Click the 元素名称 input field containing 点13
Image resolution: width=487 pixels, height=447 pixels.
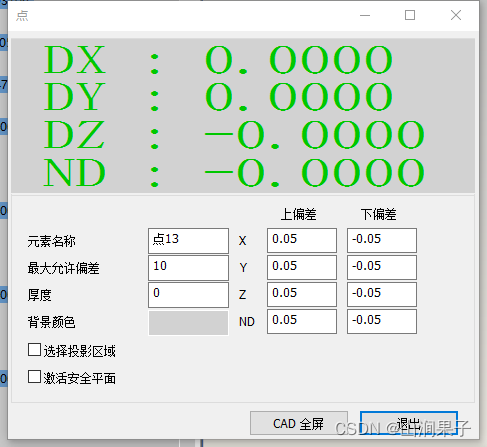tap(188, 241)
